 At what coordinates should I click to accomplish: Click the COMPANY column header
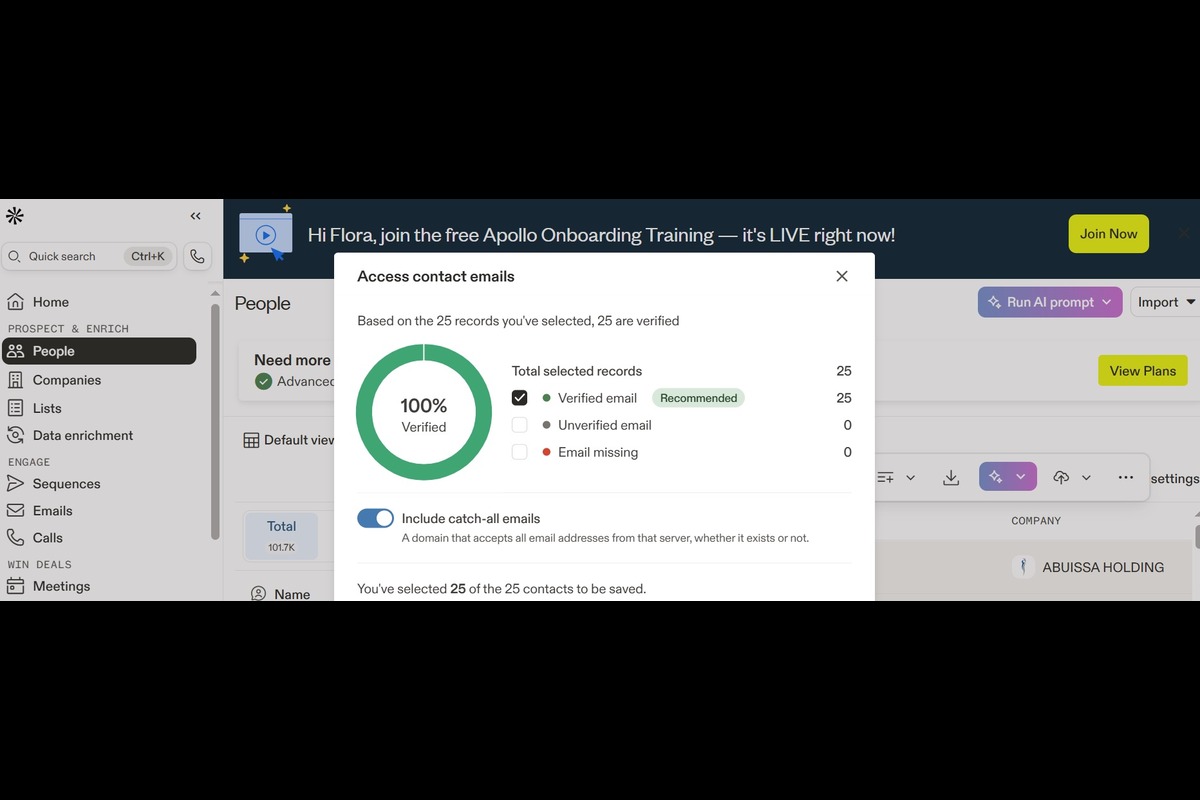click(x=1036, y=521)
